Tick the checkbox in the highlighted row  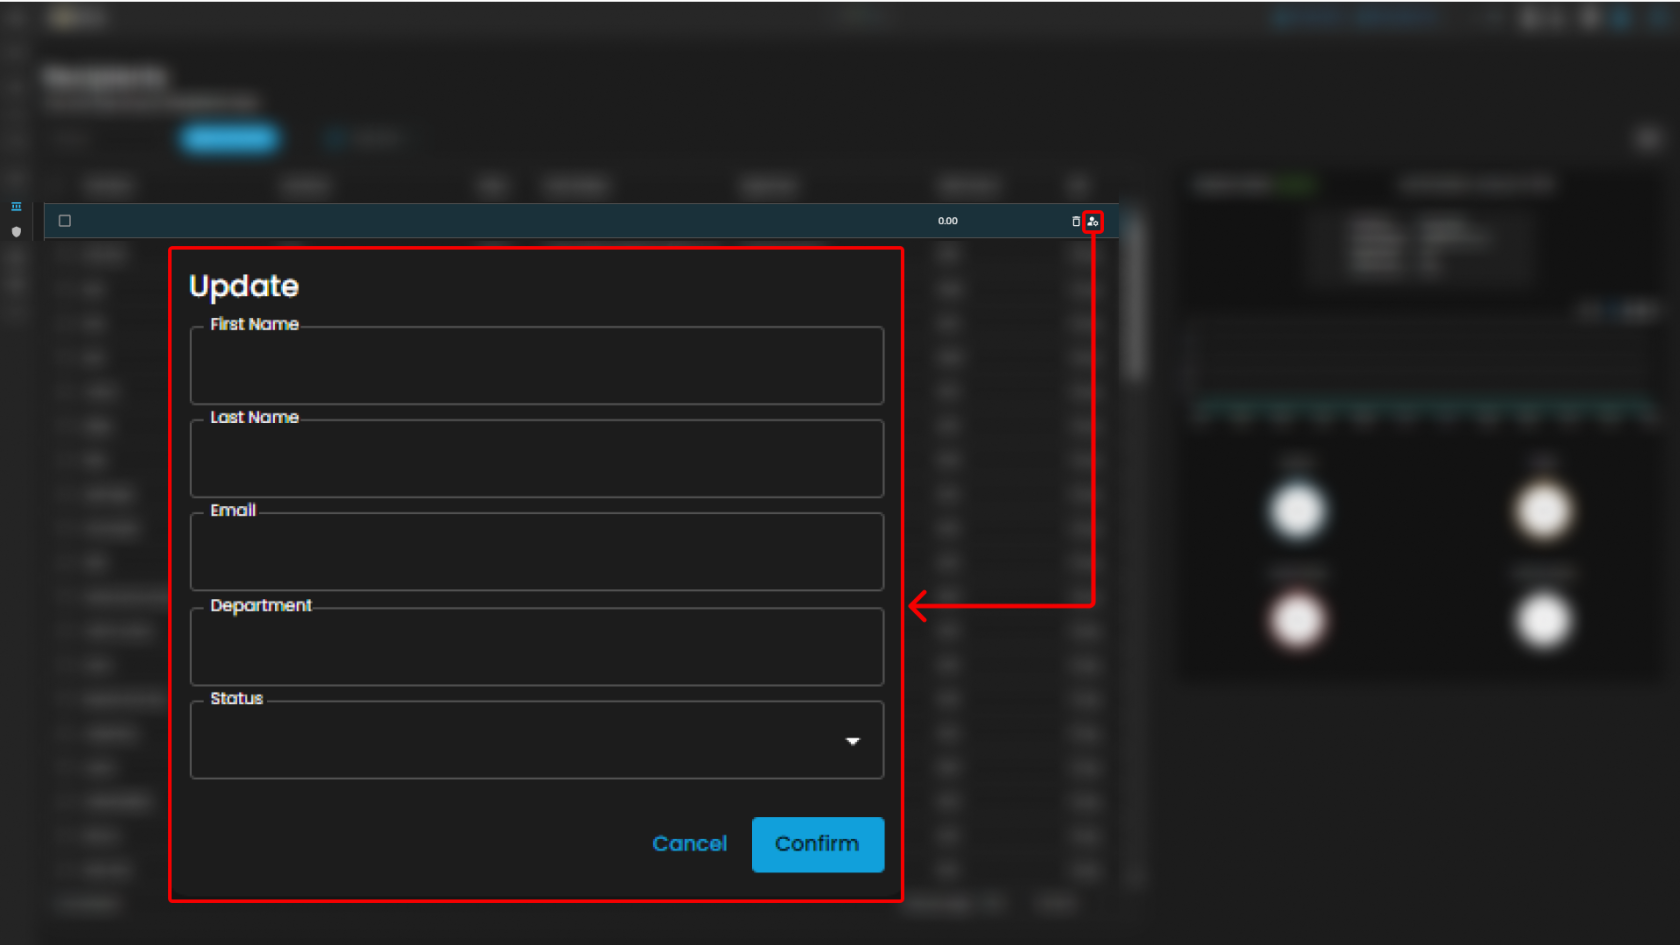tap(65, 221)
